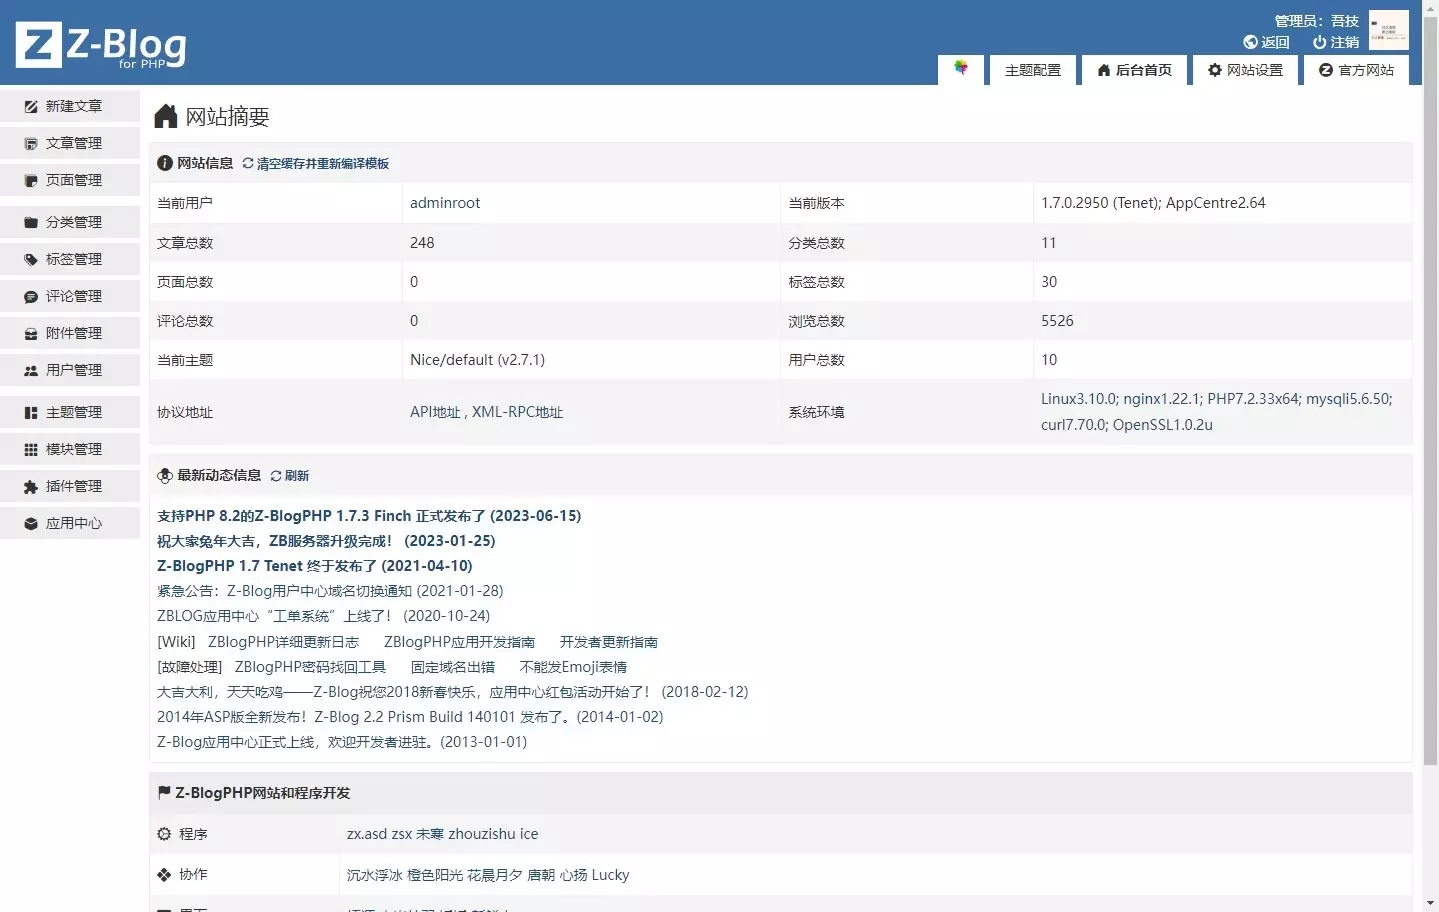This screenshot has height=912, width=1439.
Task: Open 开发者更新指南 link
Action: 609,642
